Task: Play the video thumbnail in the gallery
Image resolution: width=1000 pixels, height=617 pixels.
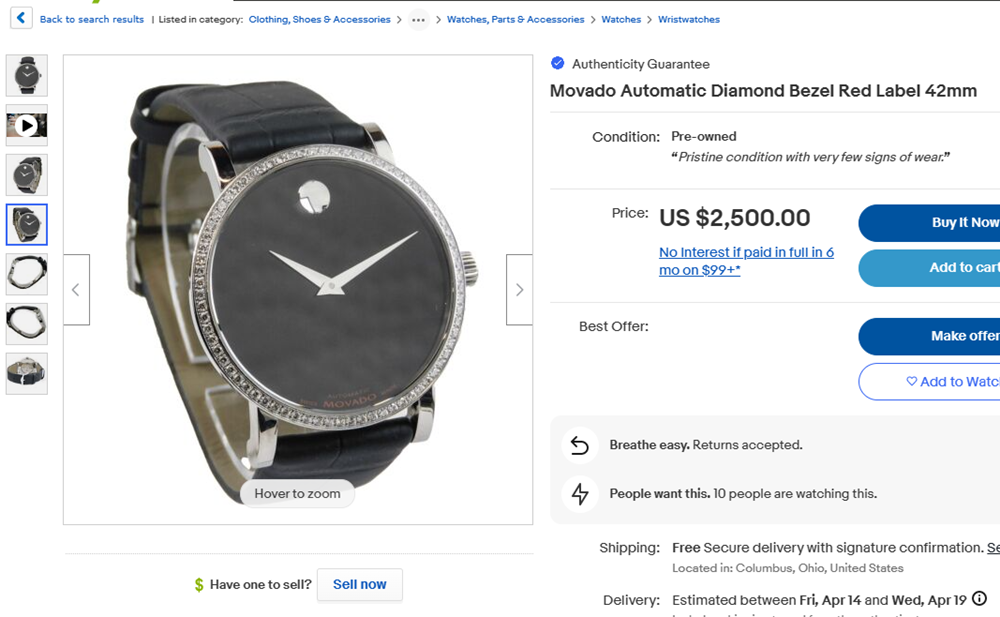Action: coord(27,125)
